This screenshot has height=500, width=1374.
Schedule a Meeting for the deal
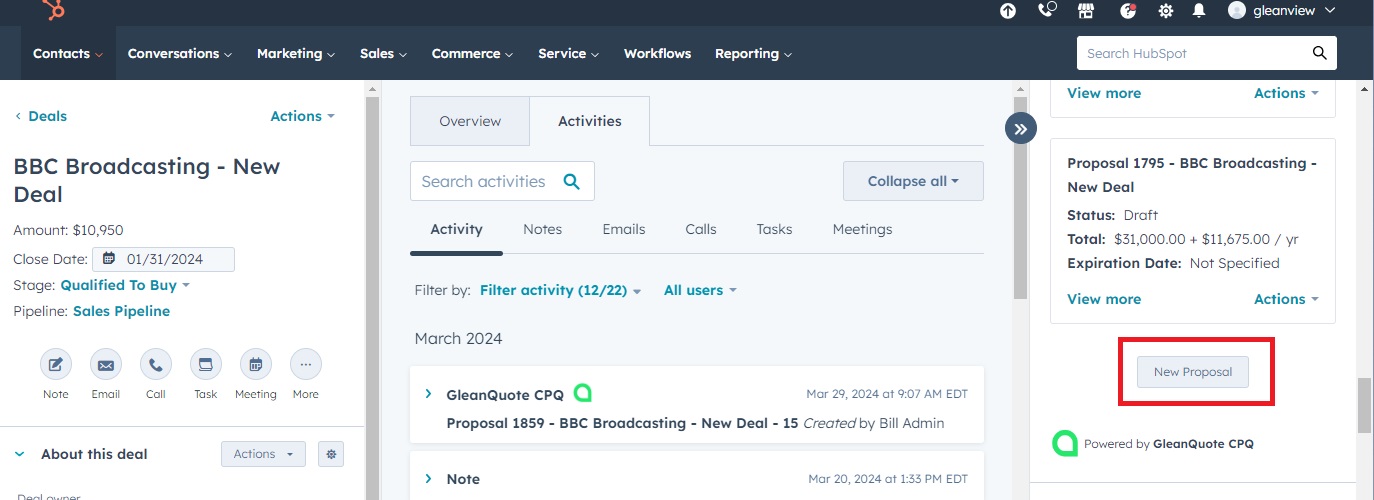point(256,365)
